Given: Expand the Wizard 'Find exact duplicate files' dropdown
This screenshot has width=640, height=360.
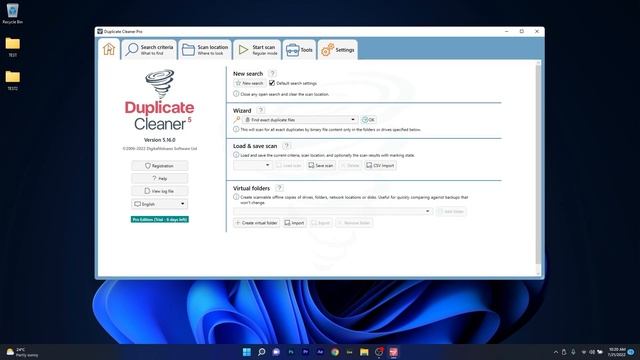Looking at the screenshot, I should [x=300, y=120].
